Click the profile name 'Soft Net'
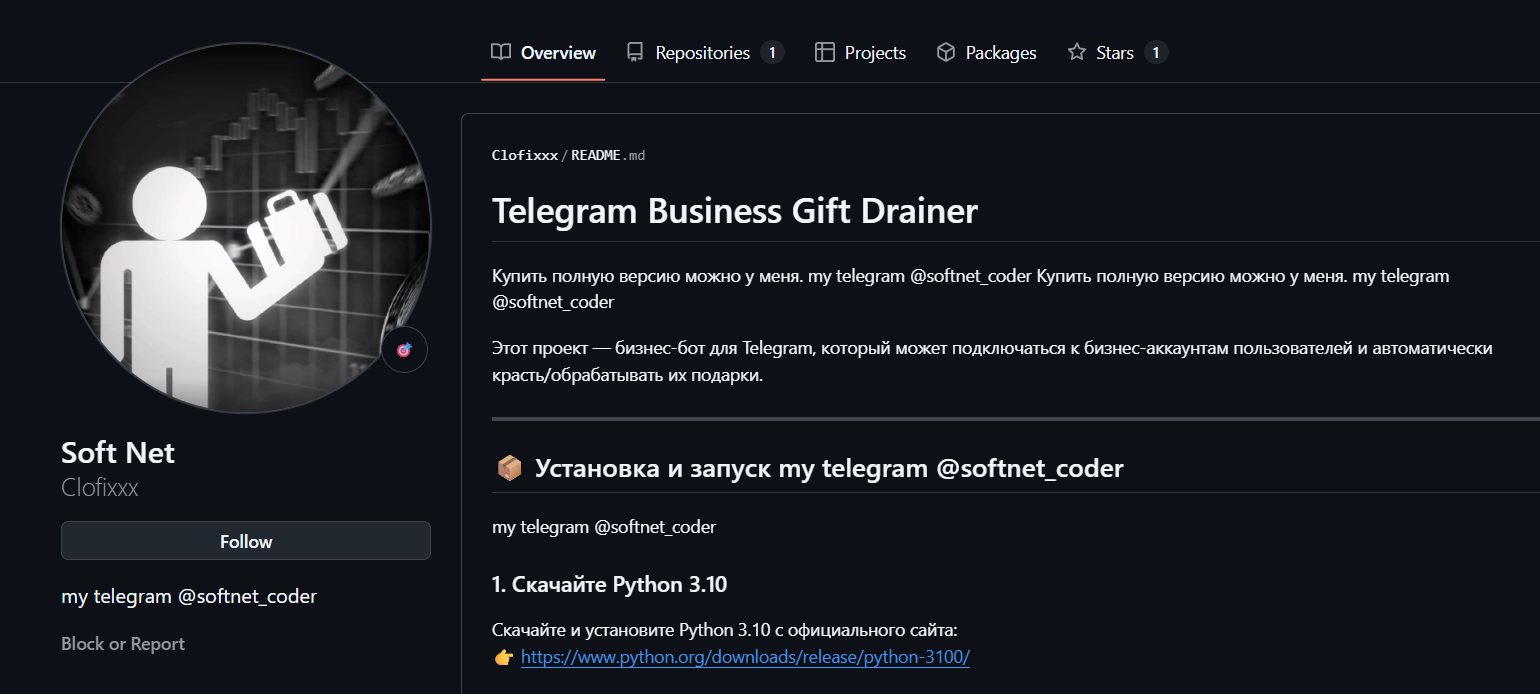The width and height of the screenshot is (1540, 694). click(x=118, y=453)
